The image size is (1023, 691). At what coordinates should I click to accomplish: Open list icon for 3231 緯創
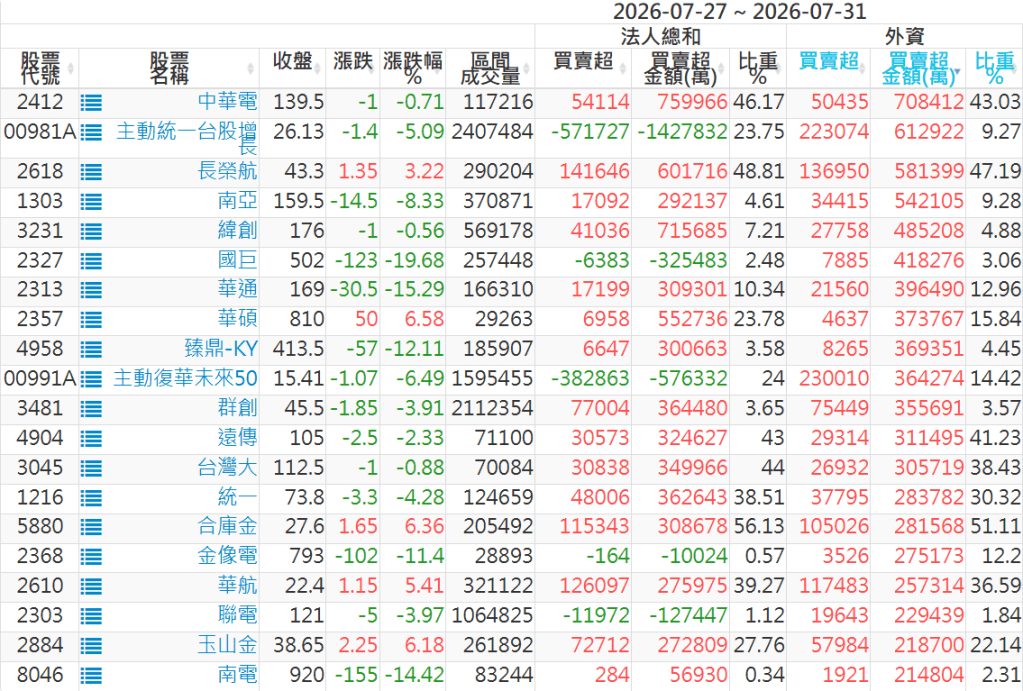(x=91, y=232)
